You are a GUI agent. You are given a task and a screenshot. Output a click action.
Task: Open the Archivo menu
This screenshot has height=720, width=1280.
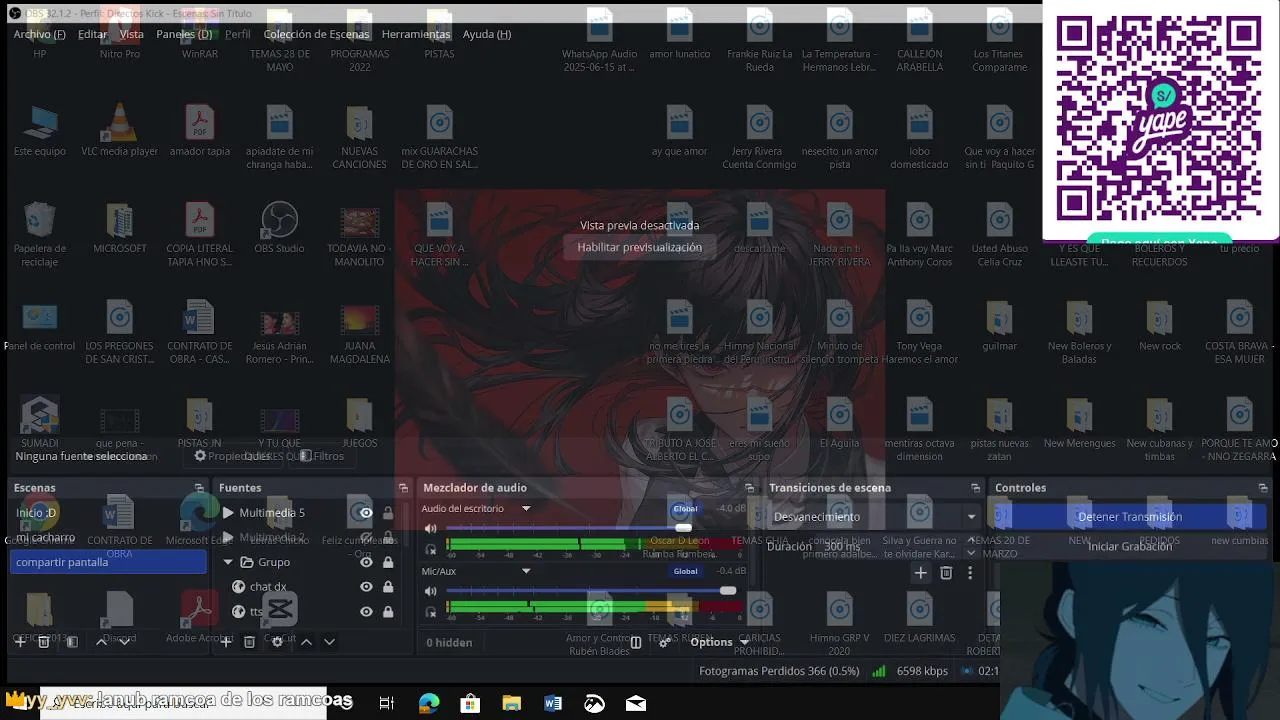[x=39, y=34]
